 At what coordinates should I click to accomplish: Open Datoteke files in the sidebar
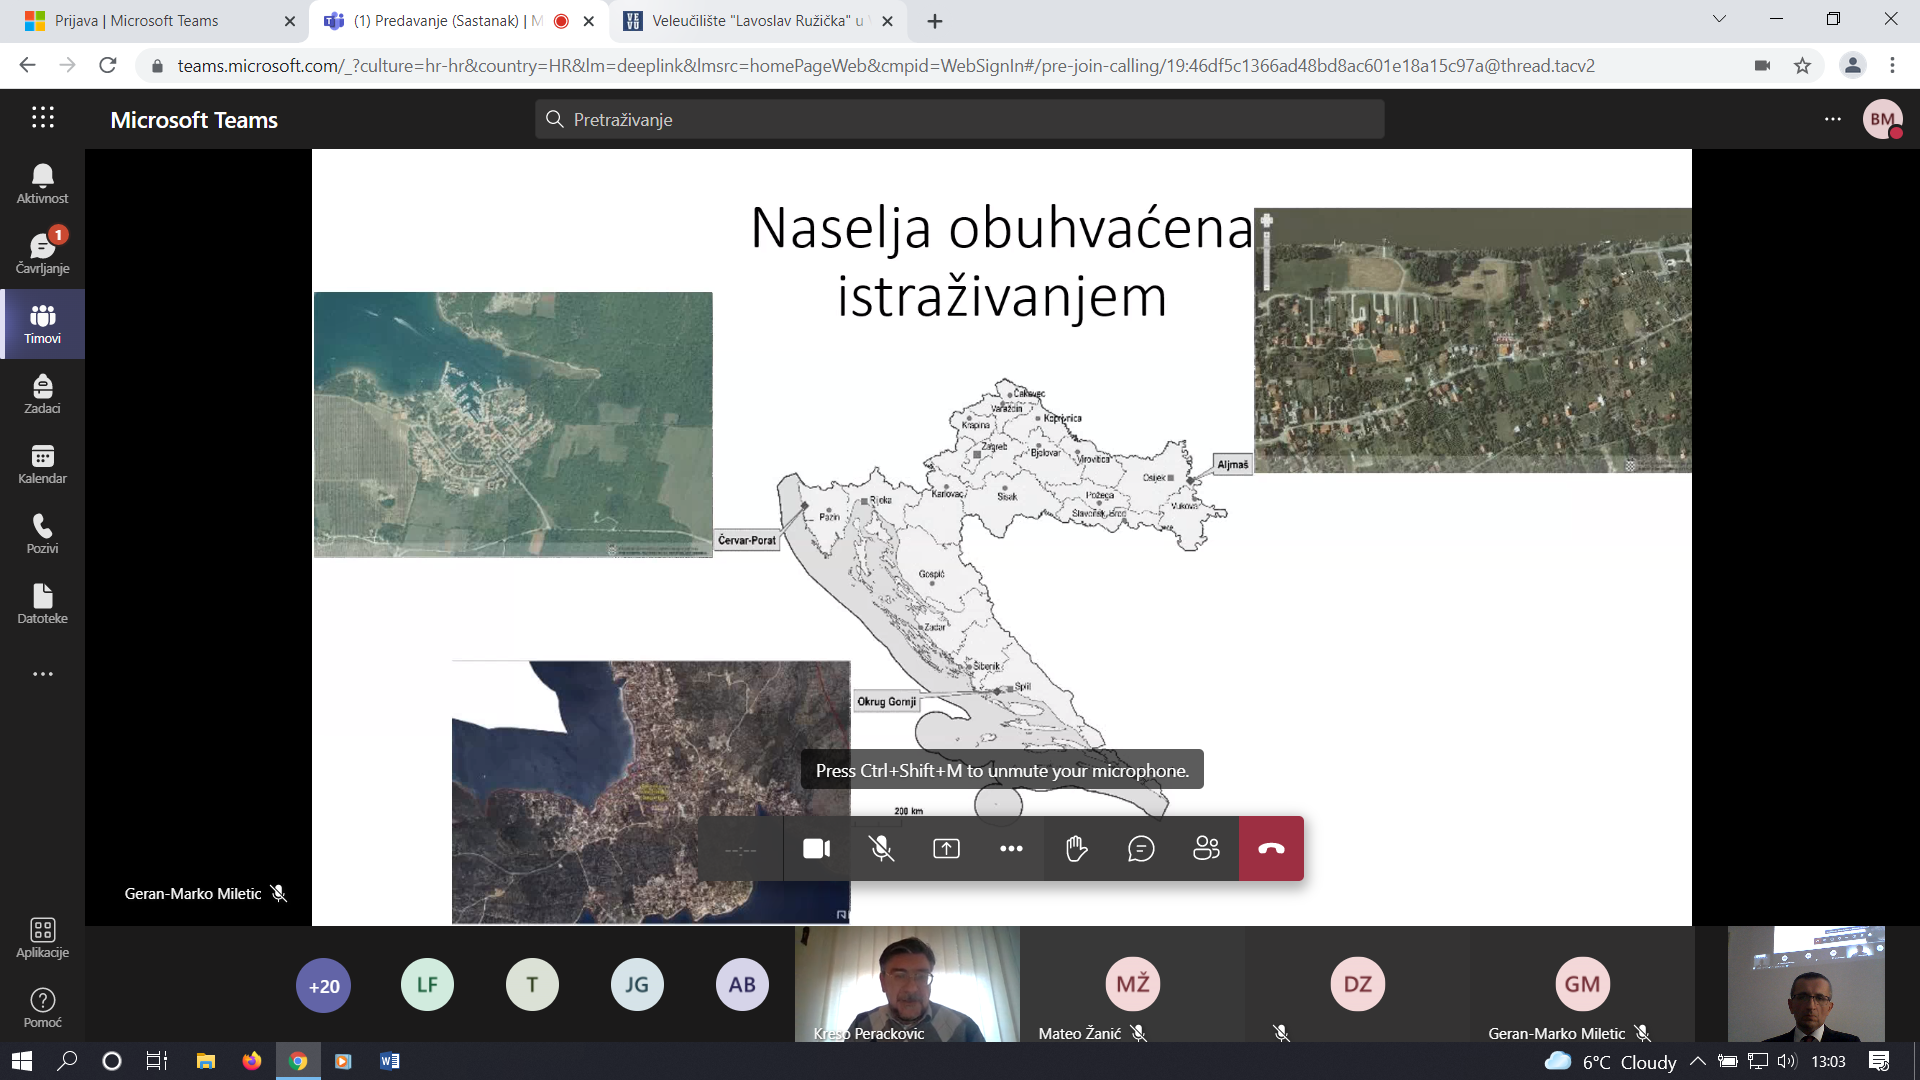[42, 604]
